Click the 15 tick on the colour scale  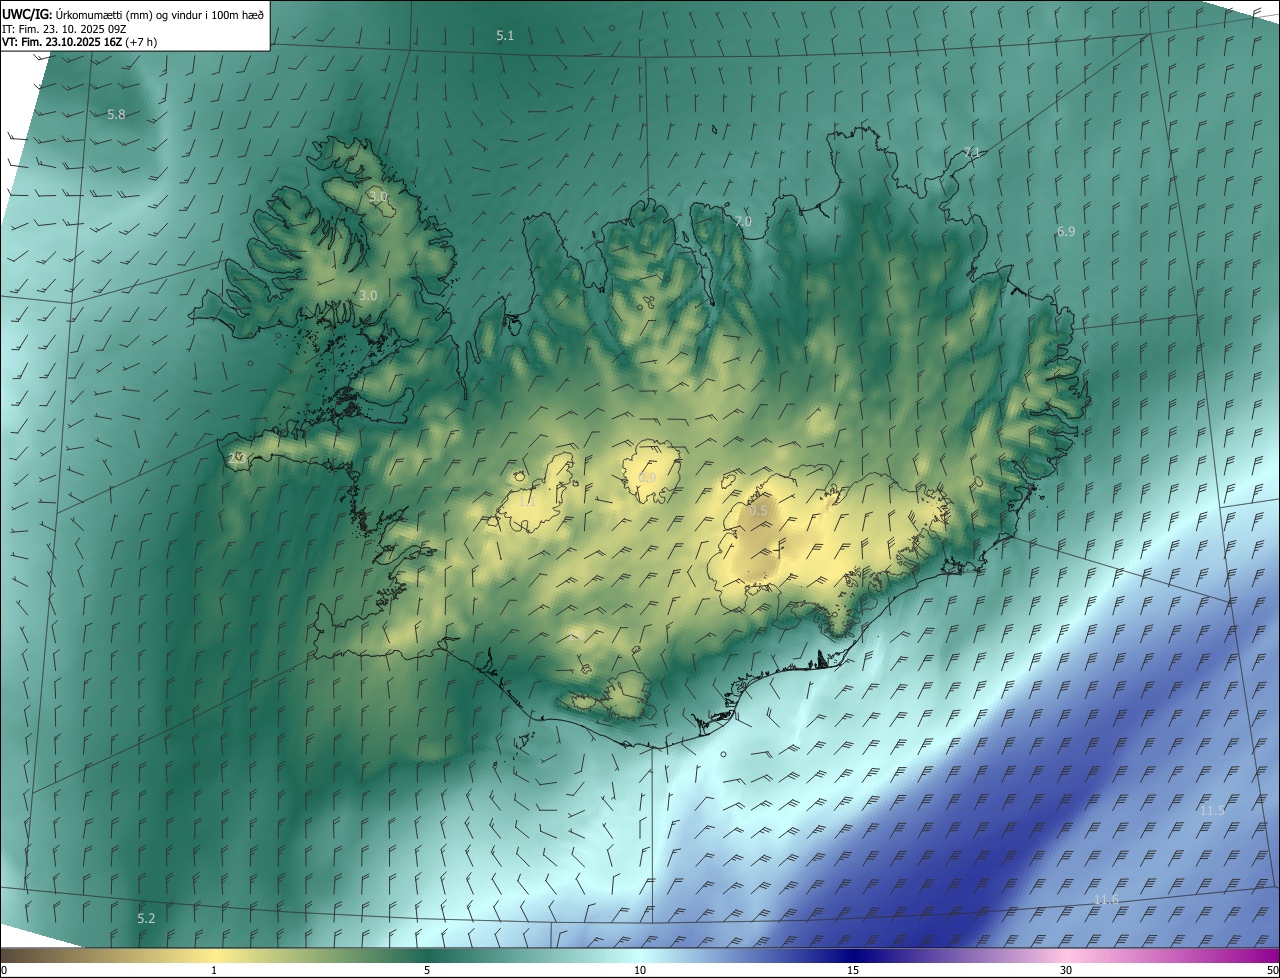point(853,970)
